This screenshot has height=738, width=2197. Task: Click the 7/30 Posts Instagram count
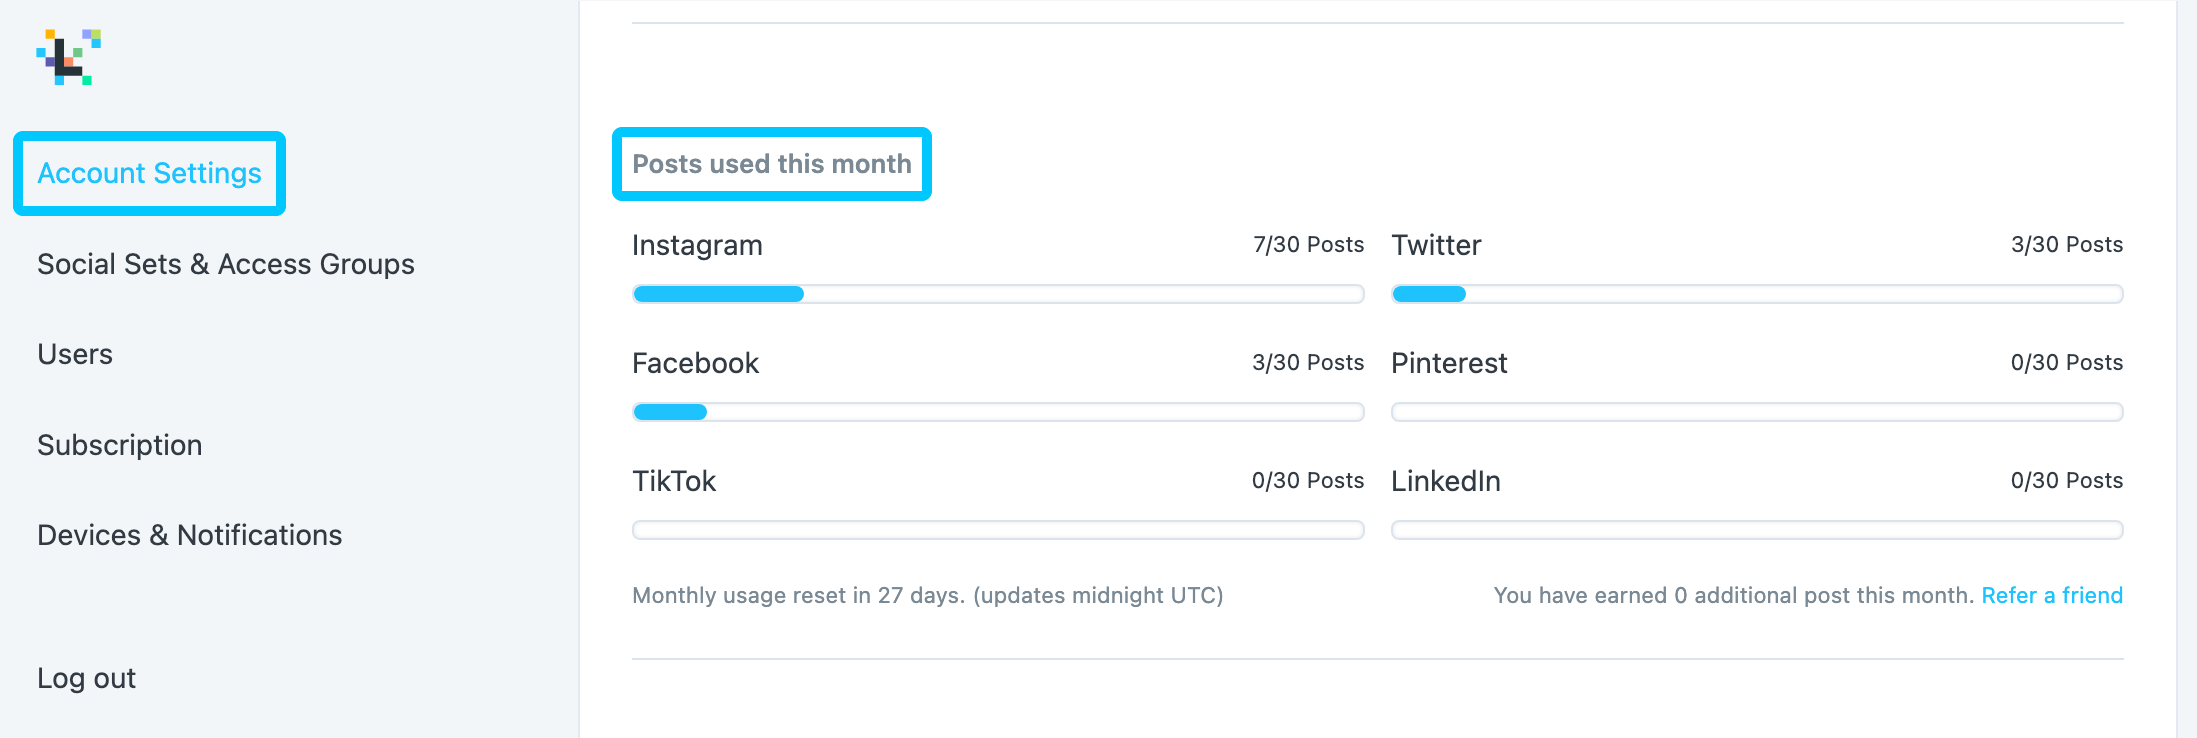[x=1308, y=245]
